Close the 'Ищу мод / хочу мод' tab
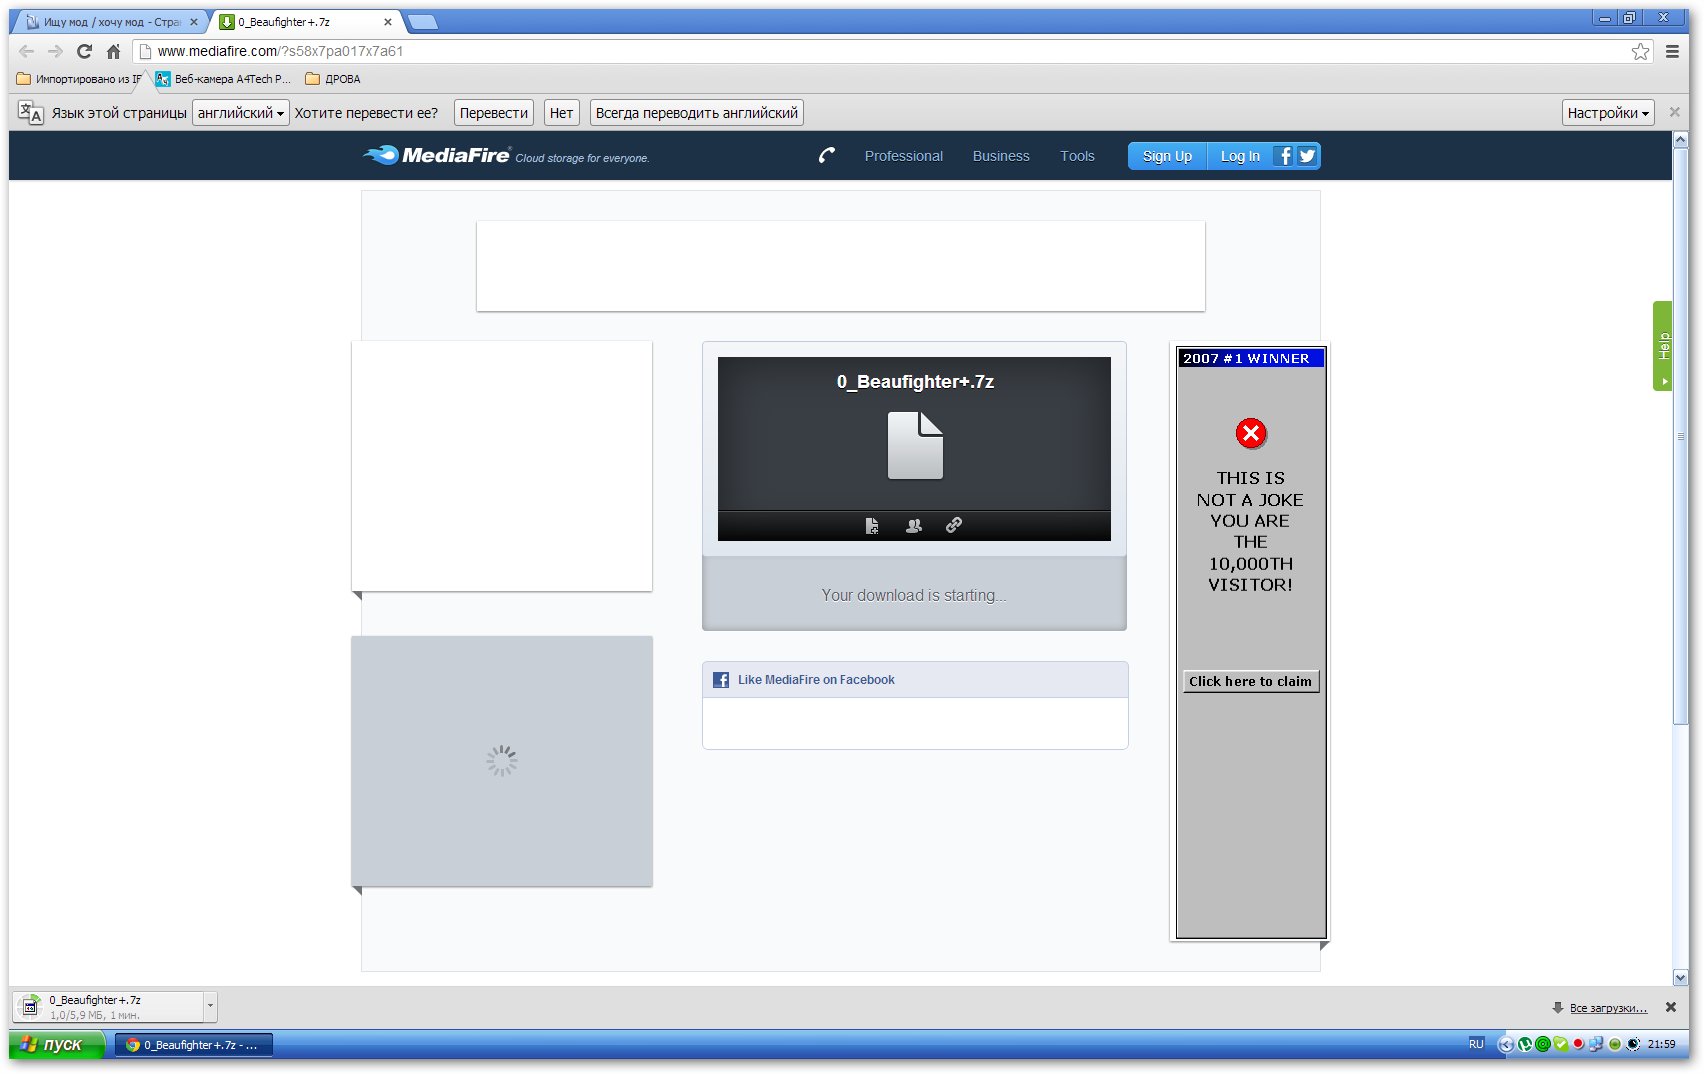Screen dimensions: 1704x1074 (x=194, y=22)
